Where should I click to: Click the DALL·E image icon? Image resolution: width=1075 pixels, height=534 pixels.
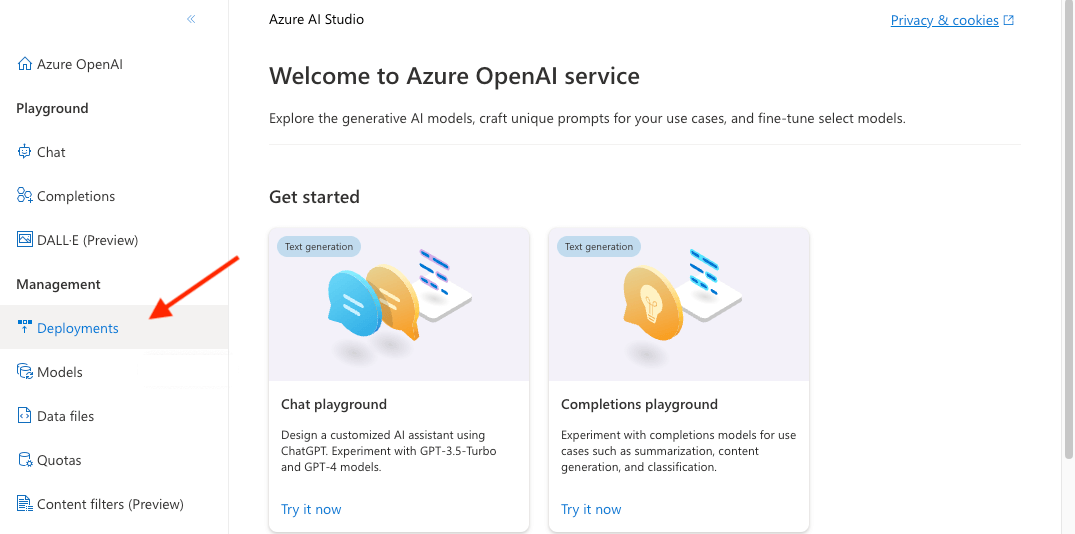pos(25,240)
